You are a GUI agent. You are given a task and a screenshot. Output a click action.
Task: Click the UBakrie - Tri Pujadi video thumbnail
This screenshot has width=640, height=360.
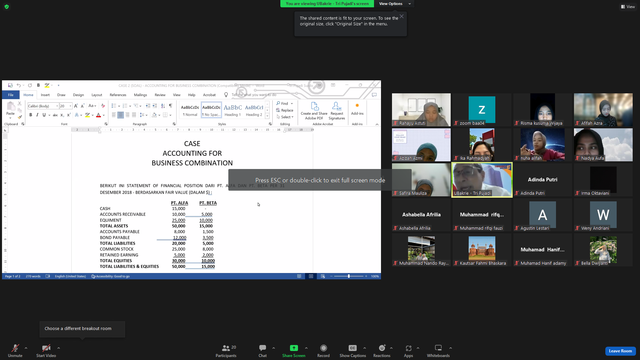pyautogui.click(x=482, y=180)
